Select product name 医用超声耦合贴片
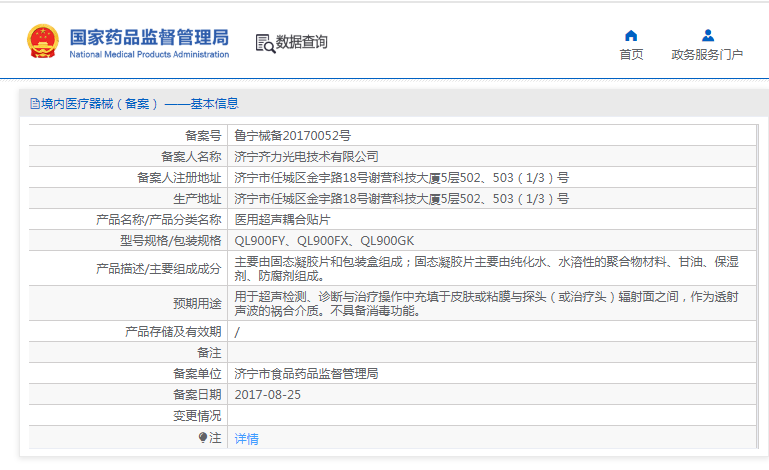Image resolution: width=769 pixels, height=470 pixels. click(282, 219)
